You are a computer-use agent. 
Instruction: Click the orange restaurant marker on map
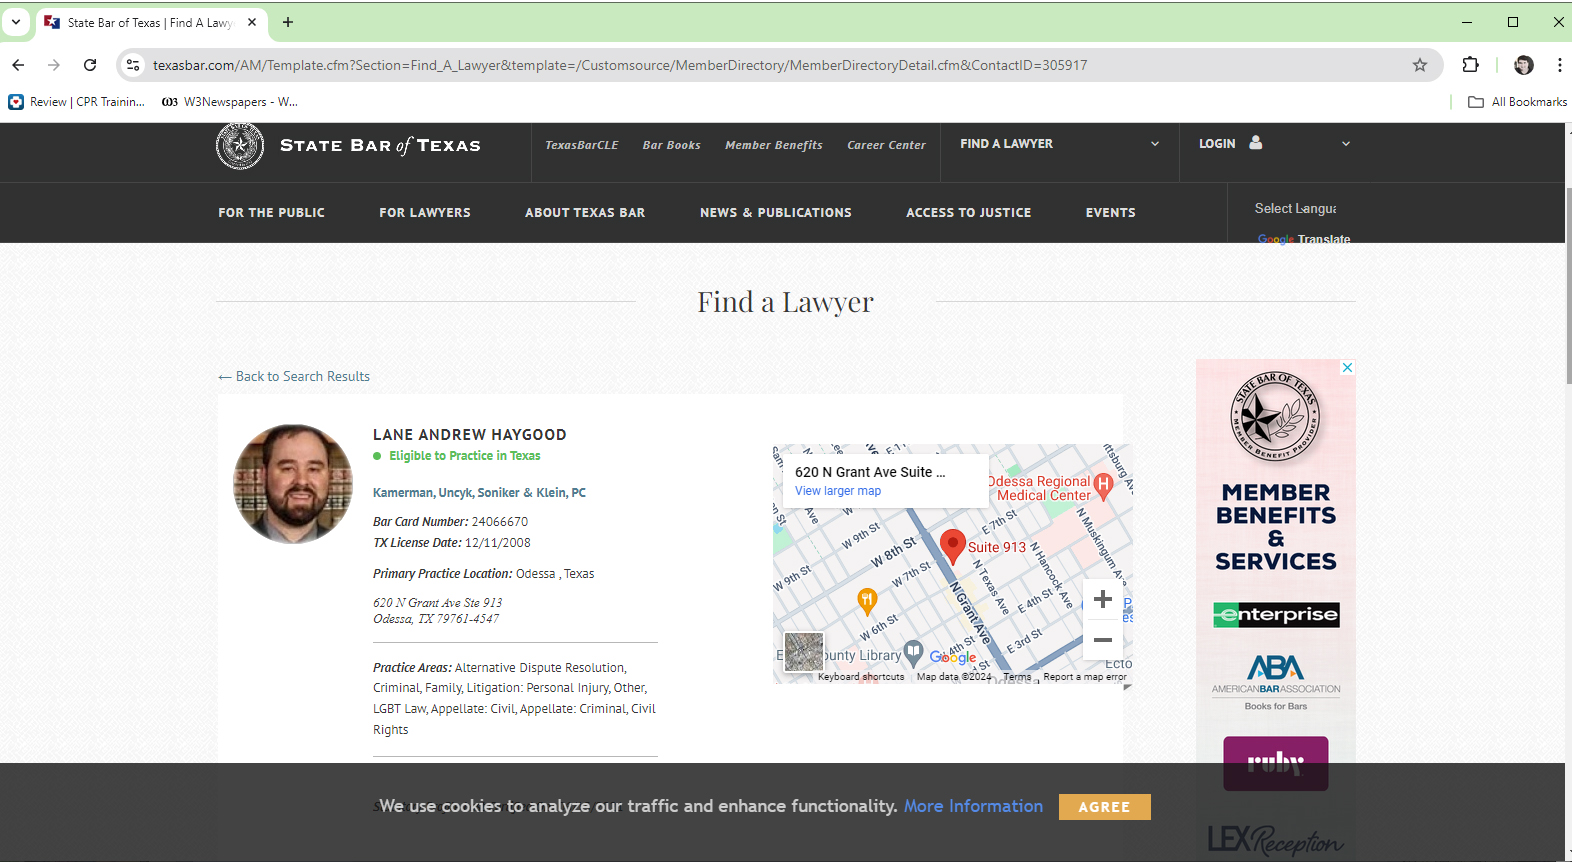867,601
